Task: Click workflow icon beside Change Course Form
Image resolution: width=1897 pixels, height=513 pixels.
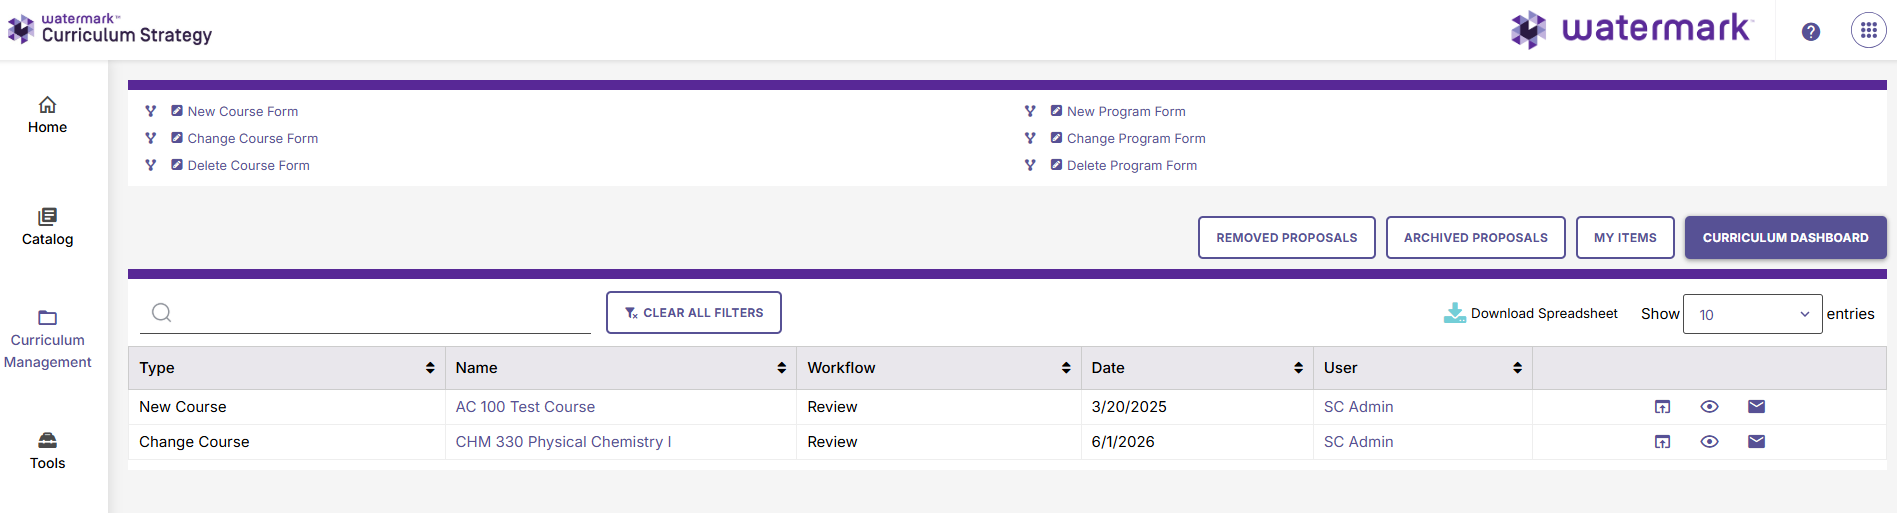Action: click(x=151, y=138)
